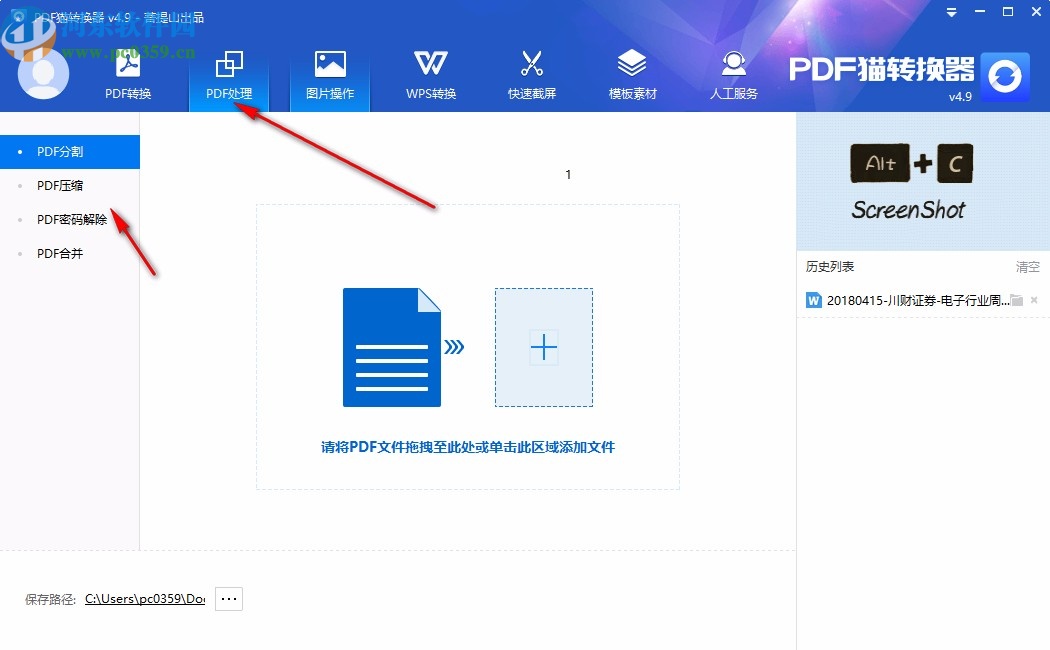Switch to the PDF分割 tab

(x=62, y=151)
